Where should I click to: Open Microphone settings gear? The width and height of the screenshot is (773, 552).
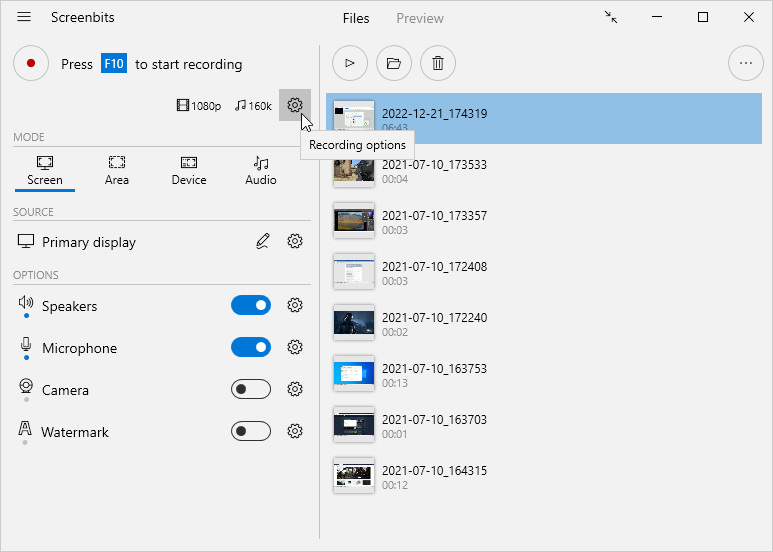pos(295,347)
